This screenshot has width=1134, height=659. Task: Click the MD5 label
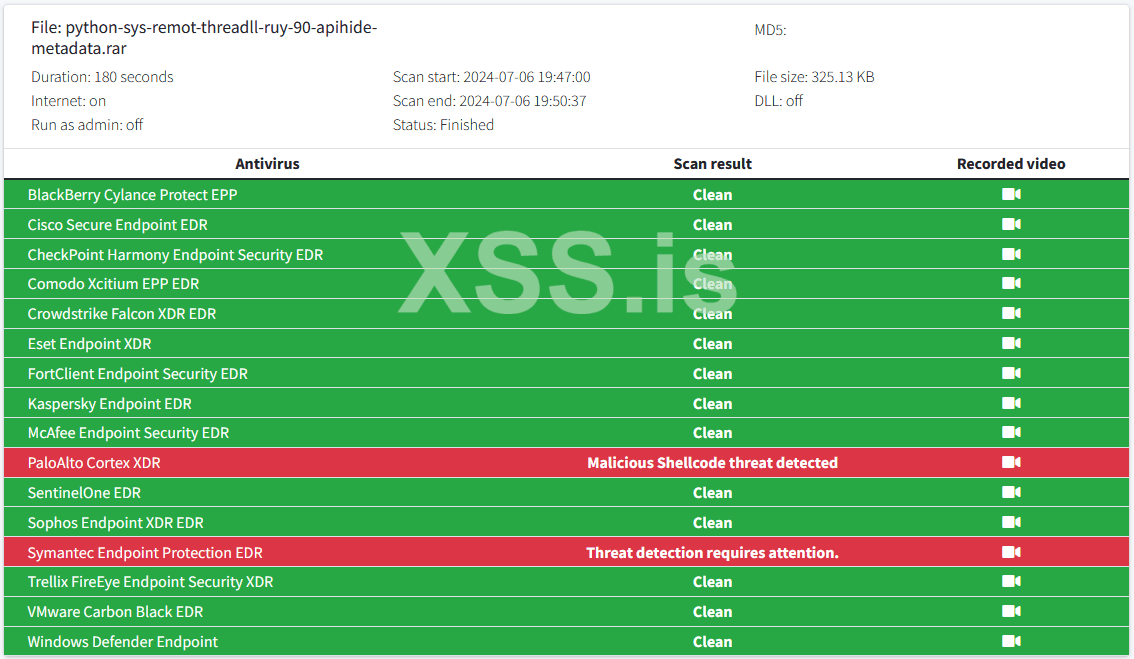coord(770,30)
